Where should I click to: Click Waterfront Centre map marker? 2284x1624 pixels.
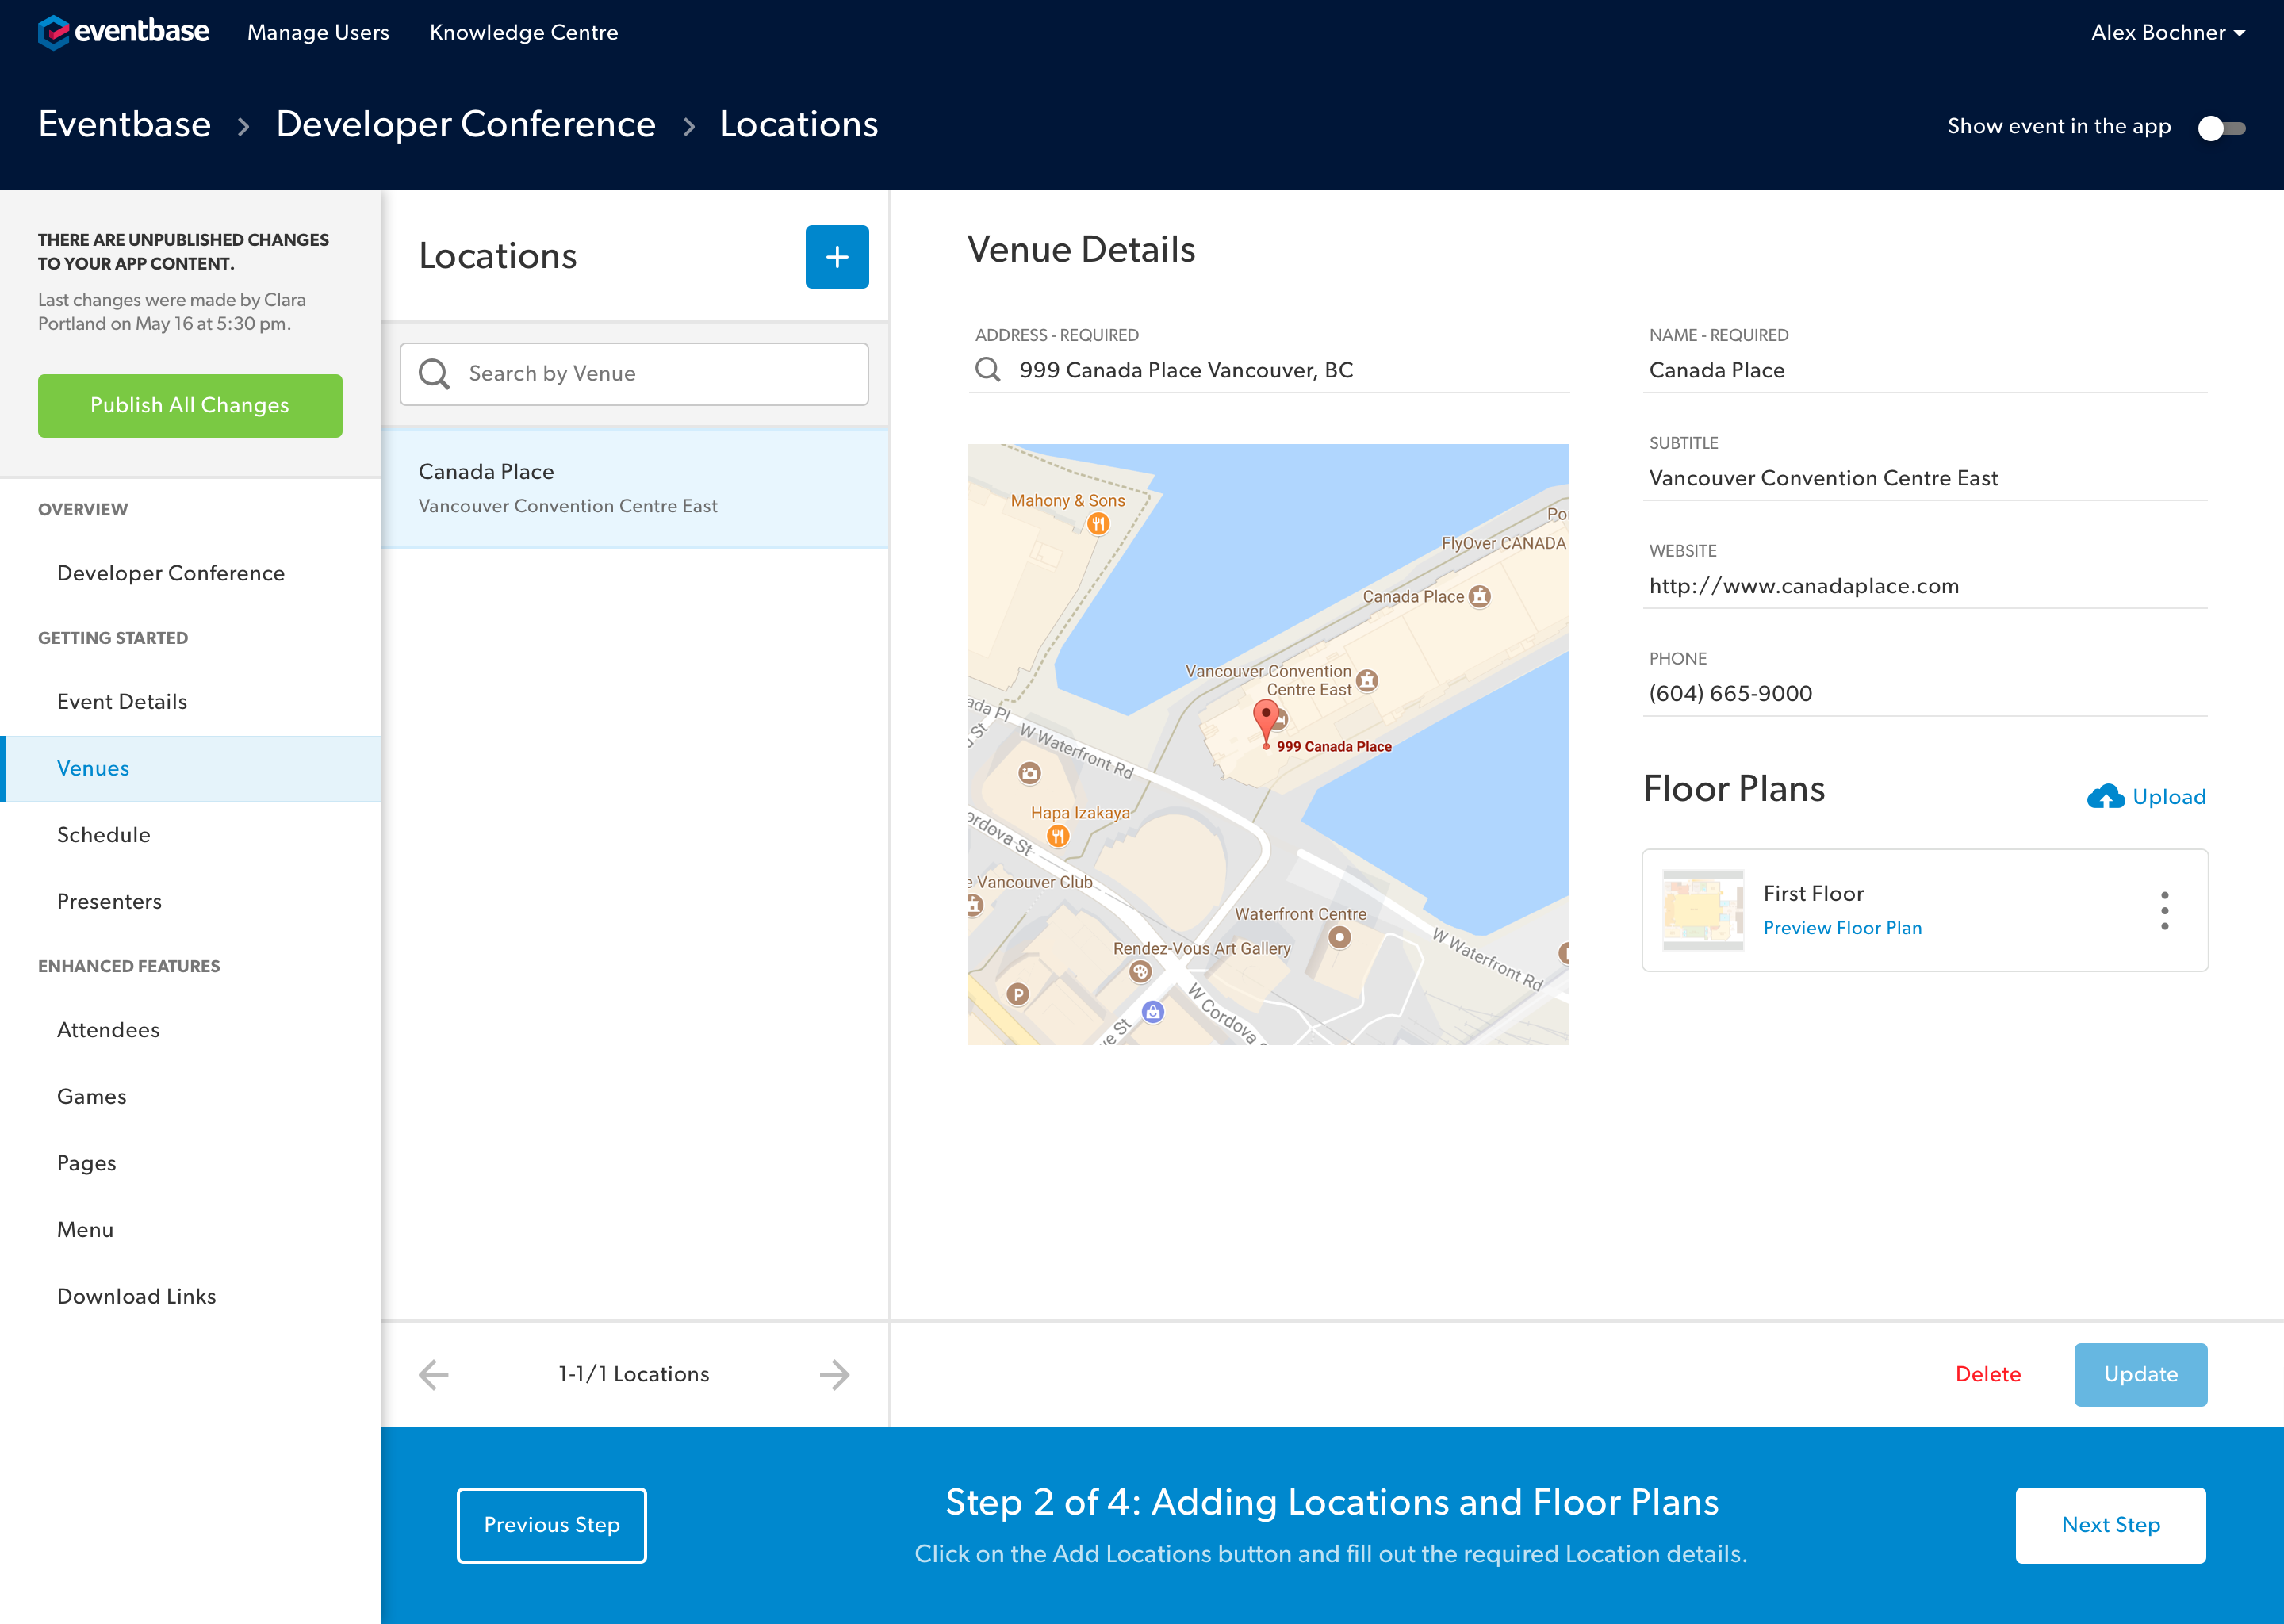tap(1340, 937)
